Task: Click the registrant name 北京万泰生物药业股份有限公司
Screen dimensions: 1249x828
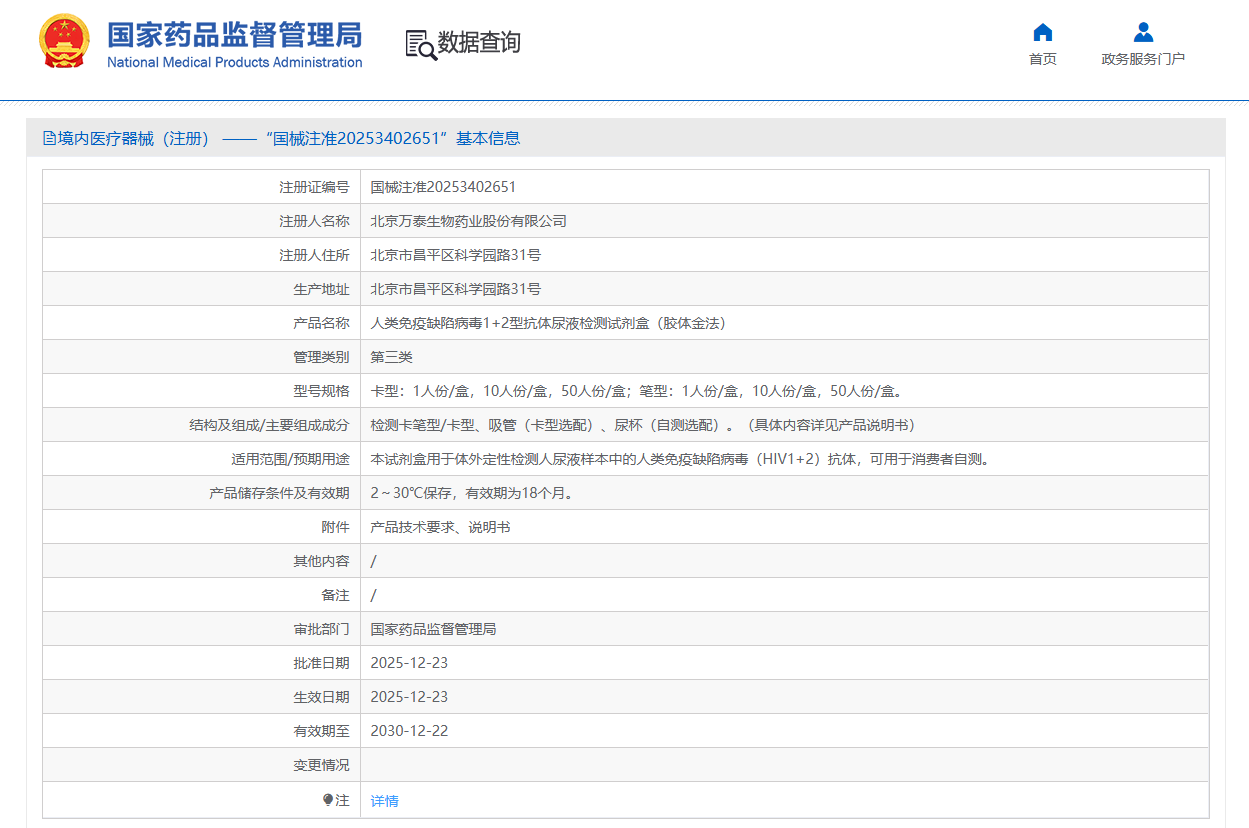Action: 468,221
